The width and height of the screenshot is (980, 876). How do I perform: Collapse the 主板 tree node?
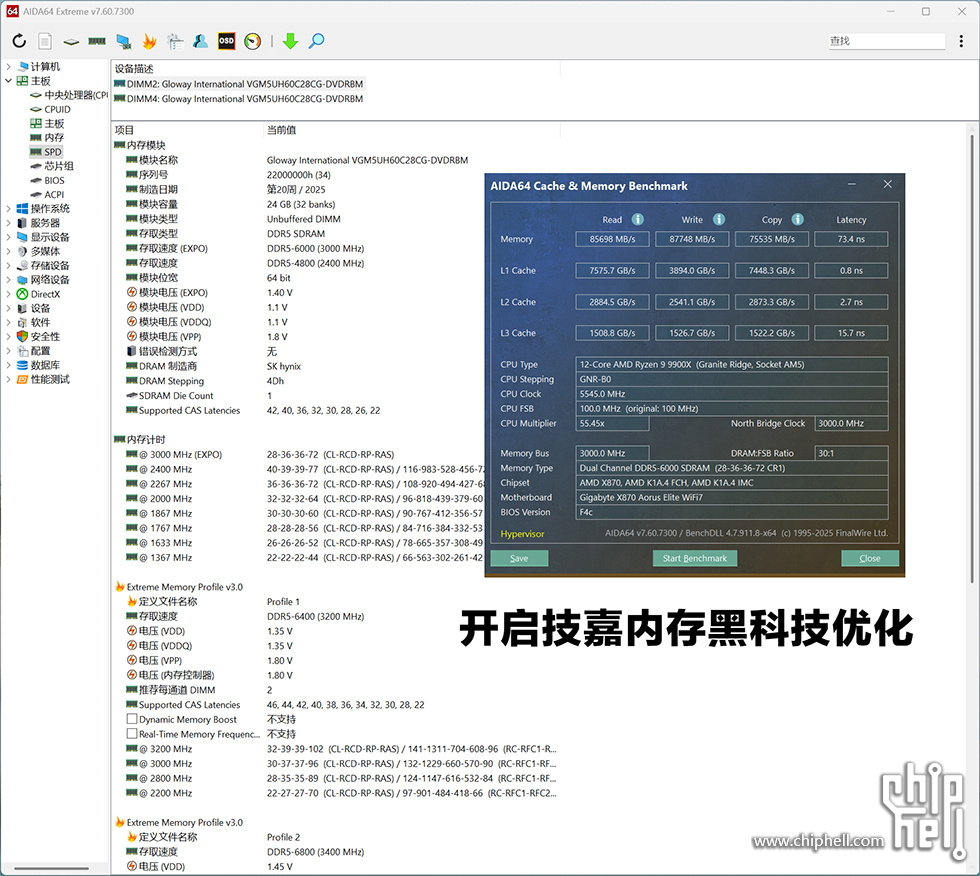pyautogui.click(x=8, y=81)
